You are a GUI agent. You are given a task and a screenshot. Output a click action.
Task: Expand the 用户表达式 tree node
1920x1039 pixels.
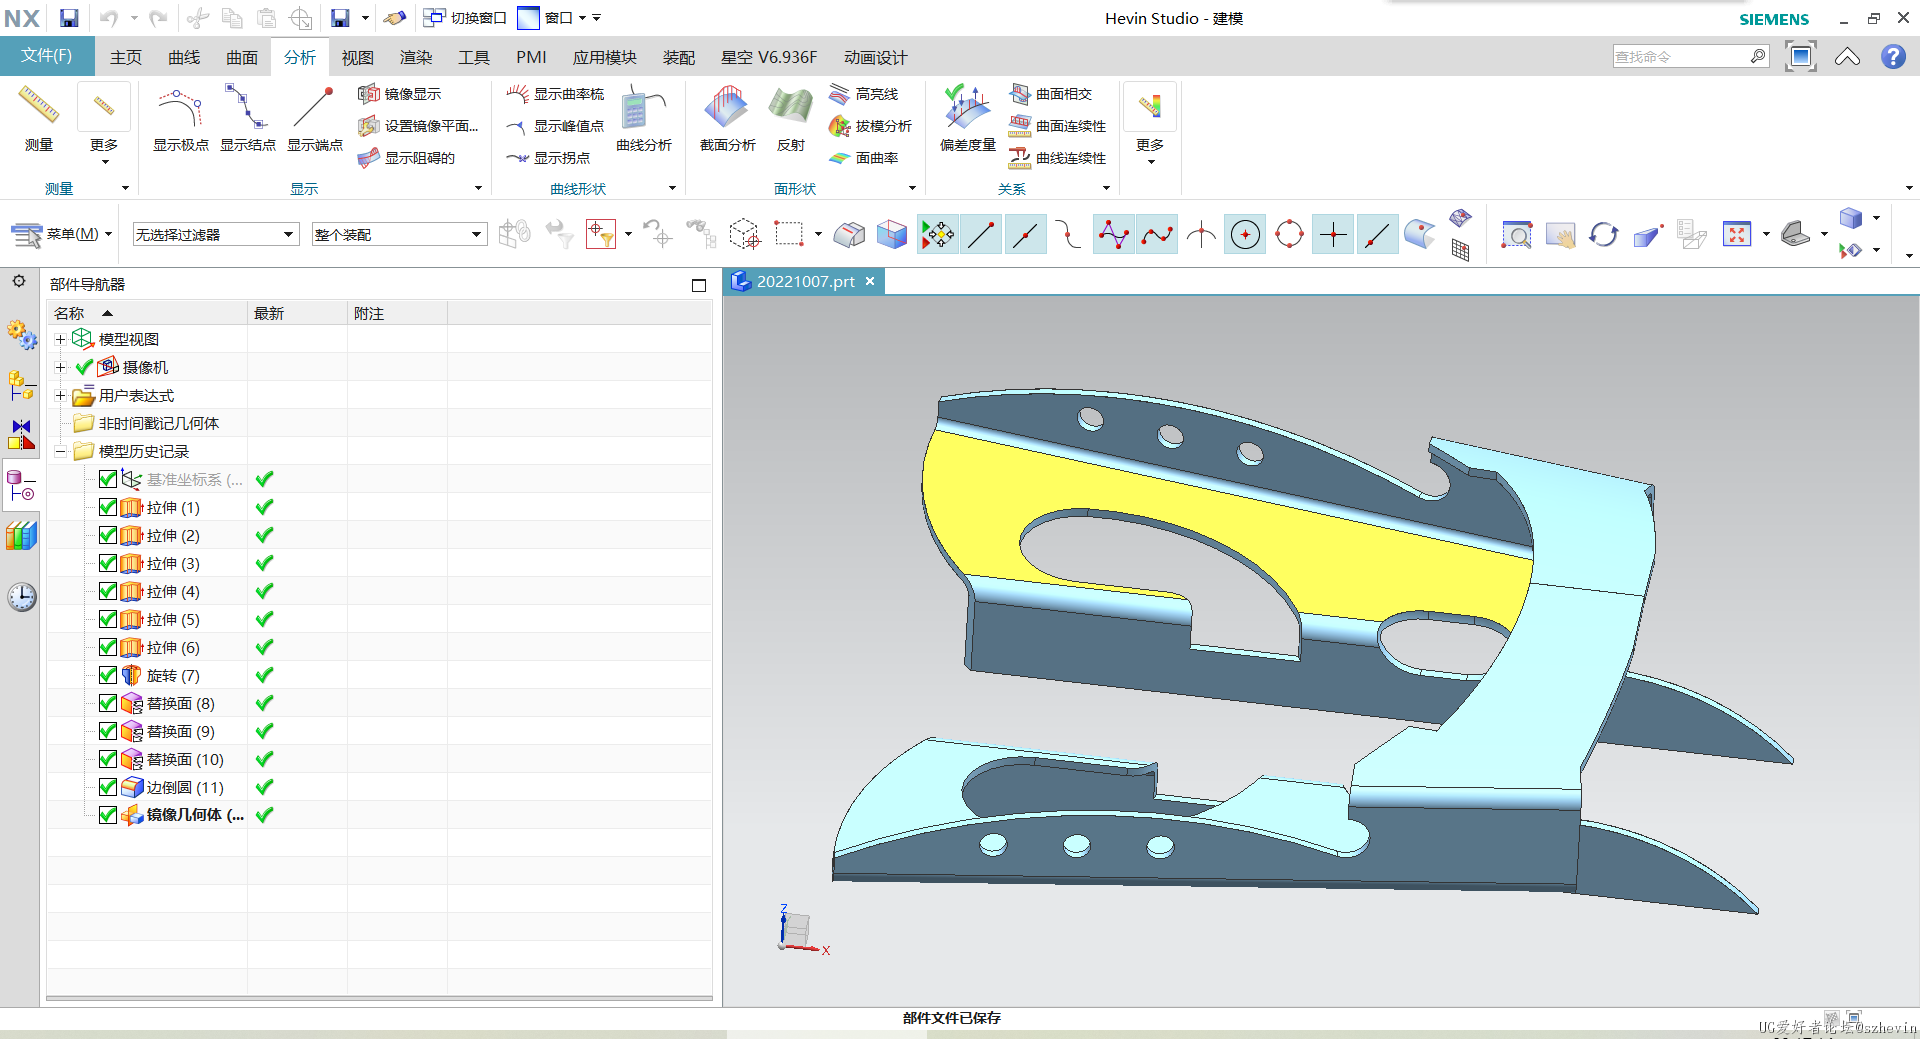60,396
